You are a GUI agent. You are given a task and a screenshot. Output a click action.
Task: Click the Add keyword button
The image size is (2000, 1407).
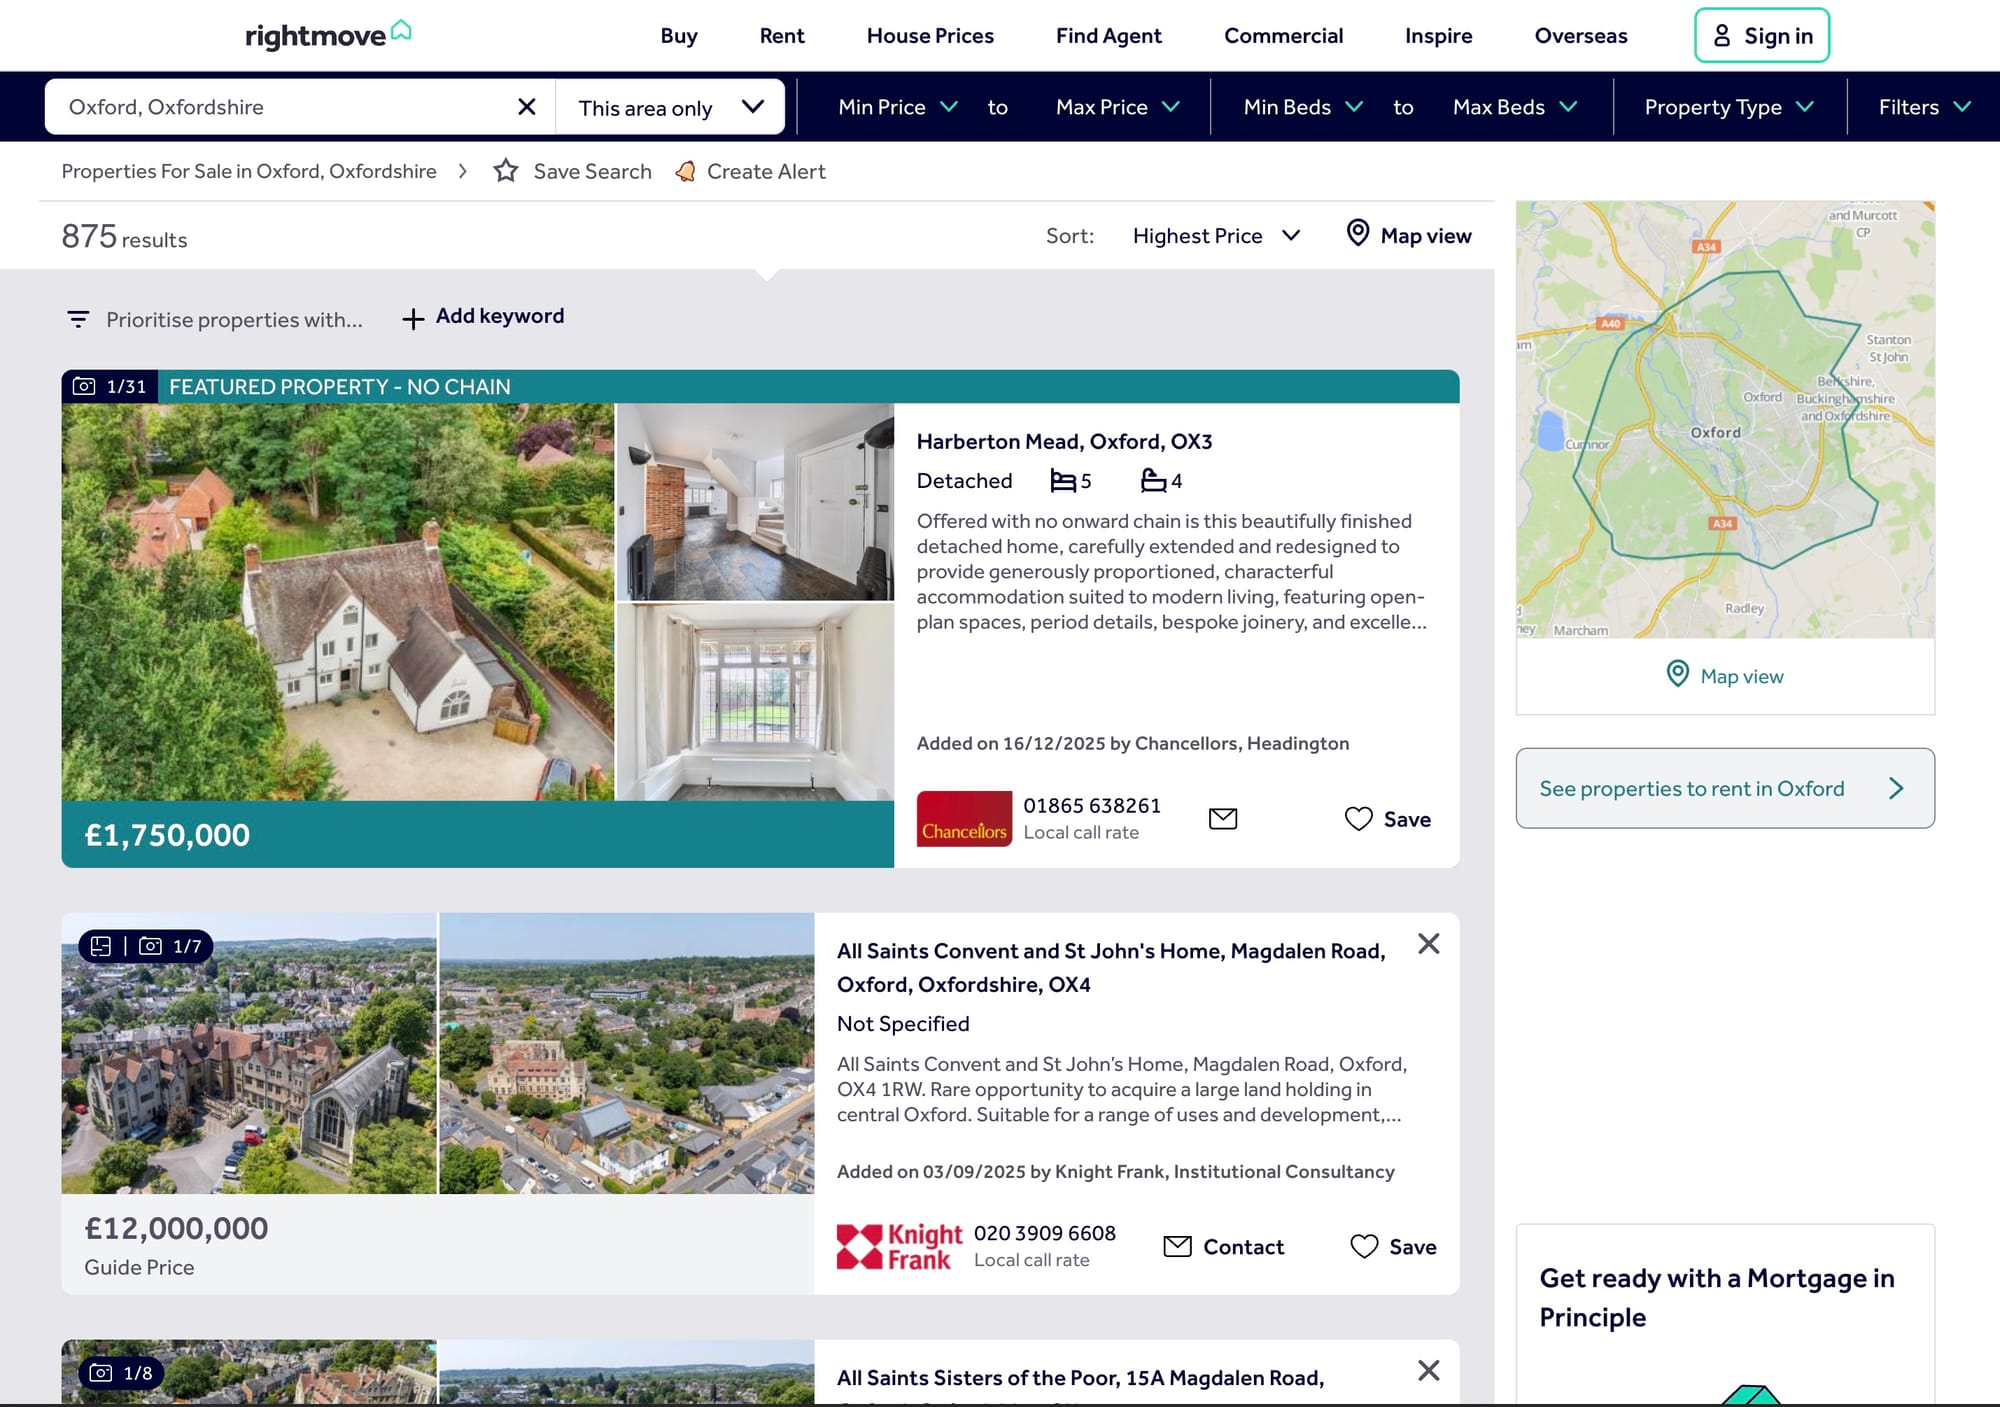[x=484, y=317]
